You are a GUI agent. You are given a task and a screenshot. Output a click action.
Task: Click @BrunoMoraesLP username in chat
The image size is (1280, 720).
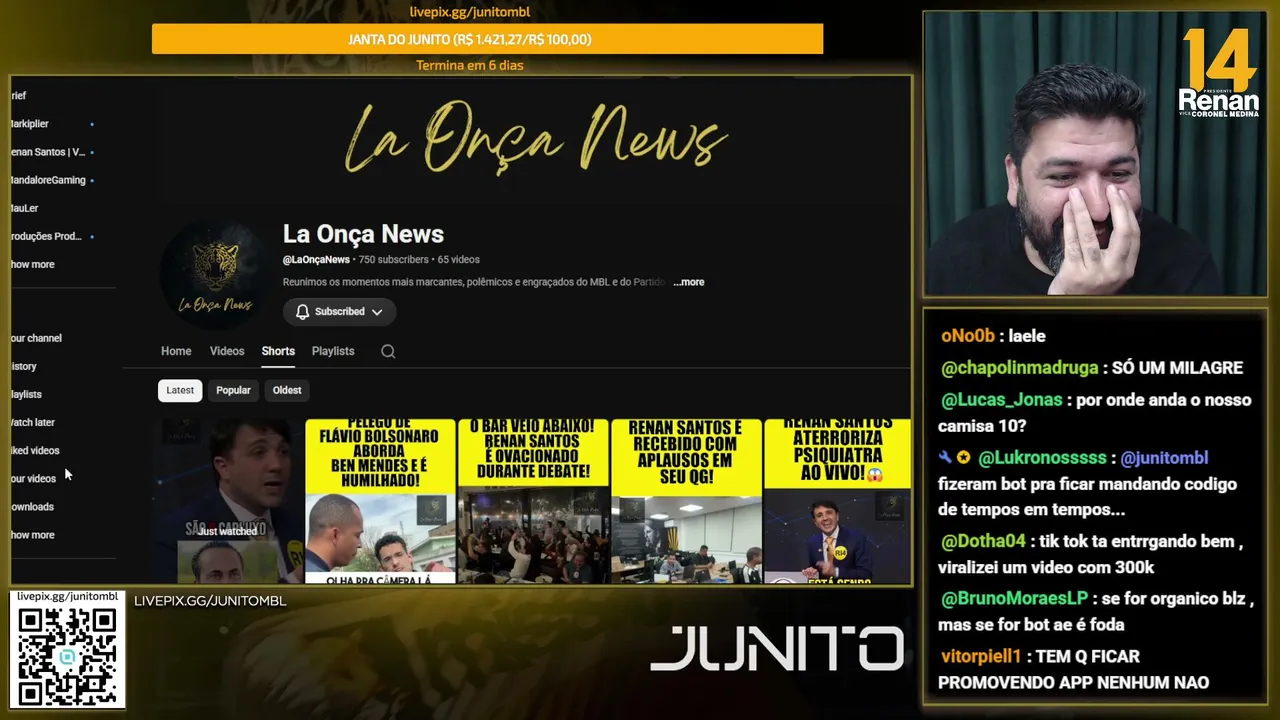1014,599
